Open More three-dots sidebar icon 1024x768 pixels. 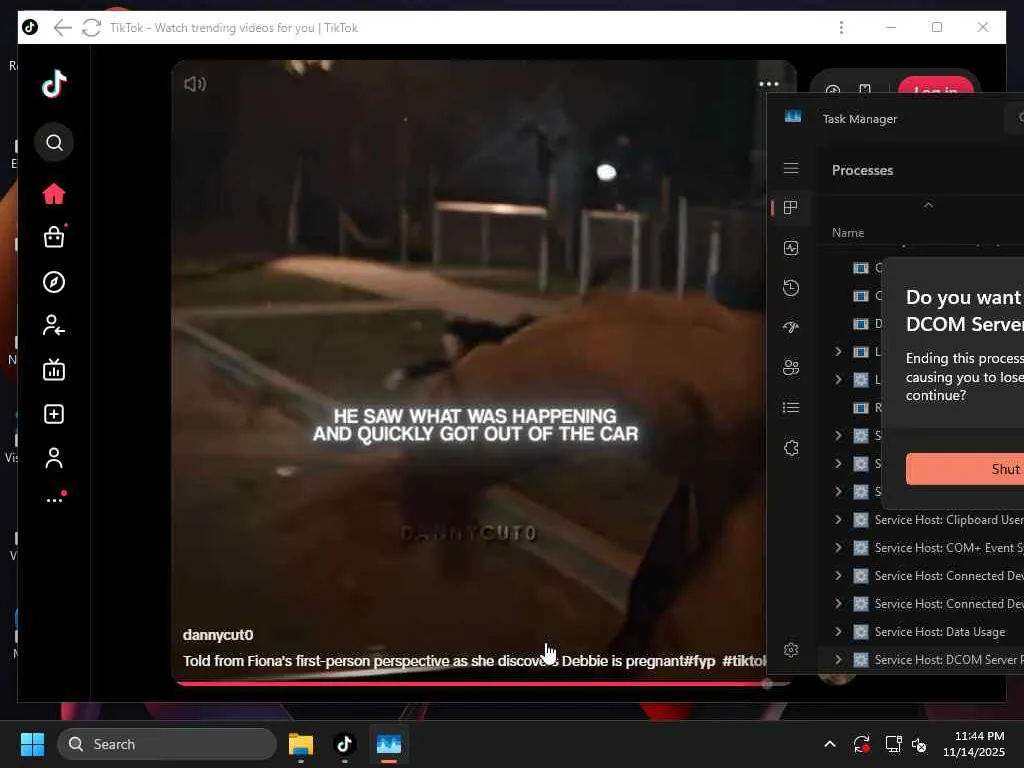(x=56, y=499)
